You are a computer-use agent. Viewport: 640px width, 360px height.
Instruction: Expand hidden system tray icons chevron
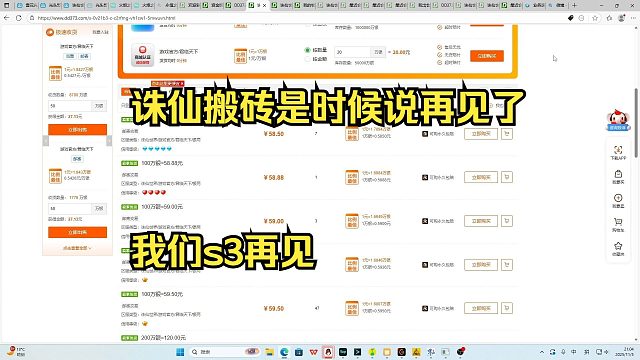tap(542, 352)
